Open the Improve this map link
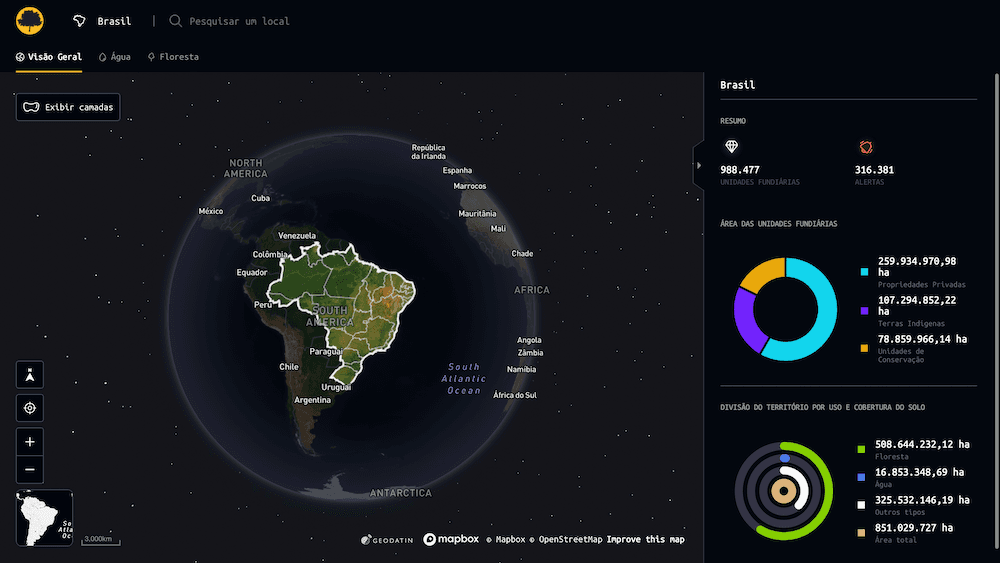Image resolution: width=1000 pixels, height=563 pixels. (x=645, y=540)
